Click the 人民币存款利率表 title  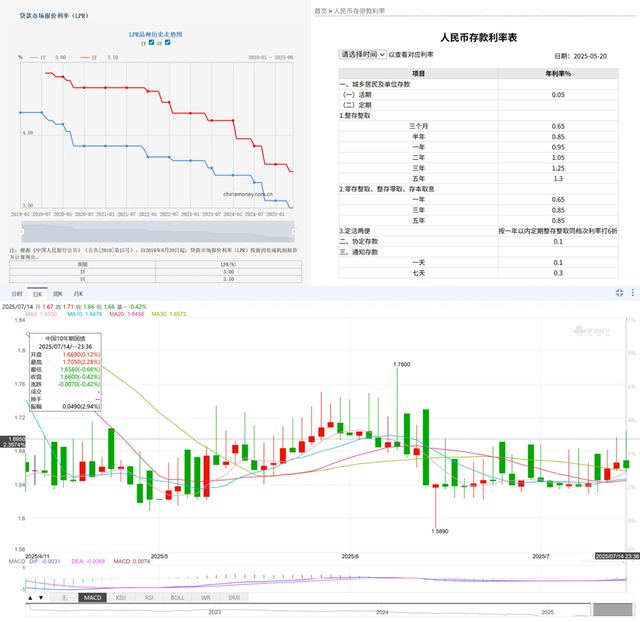tap(478, 38)
